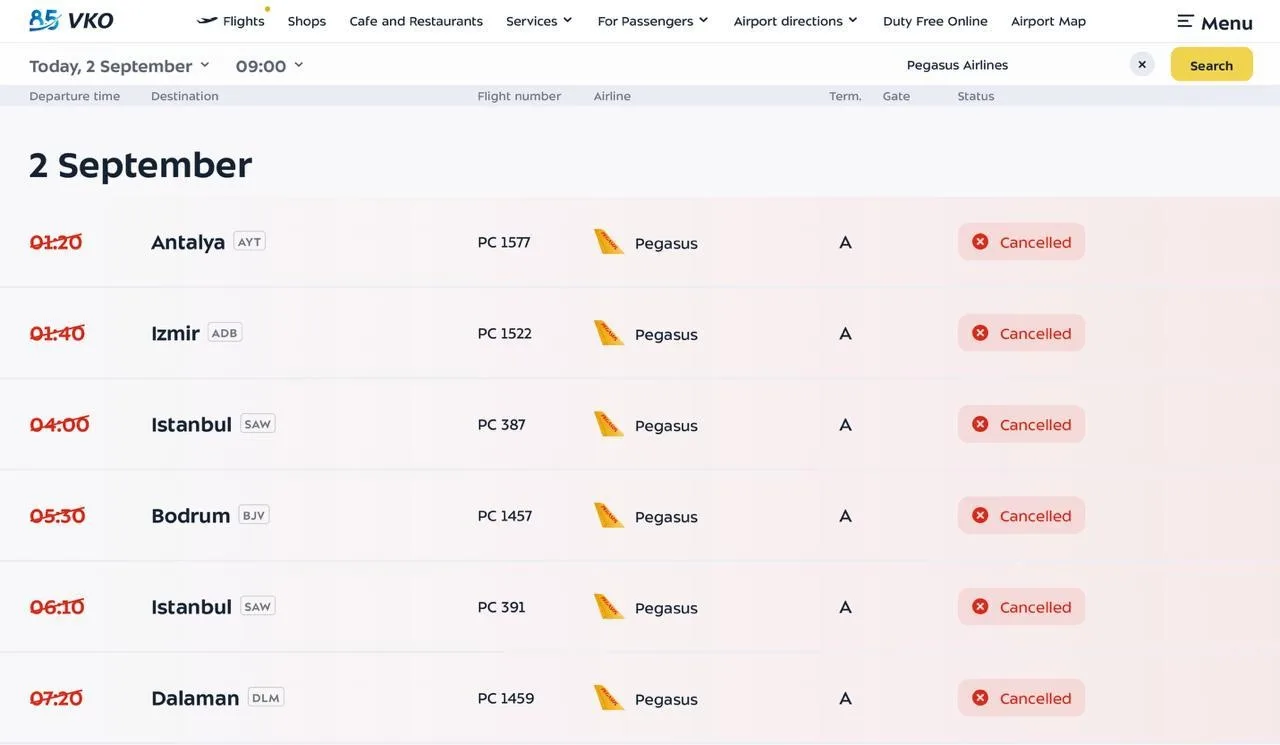Click the Status column header

pos(976,96)
